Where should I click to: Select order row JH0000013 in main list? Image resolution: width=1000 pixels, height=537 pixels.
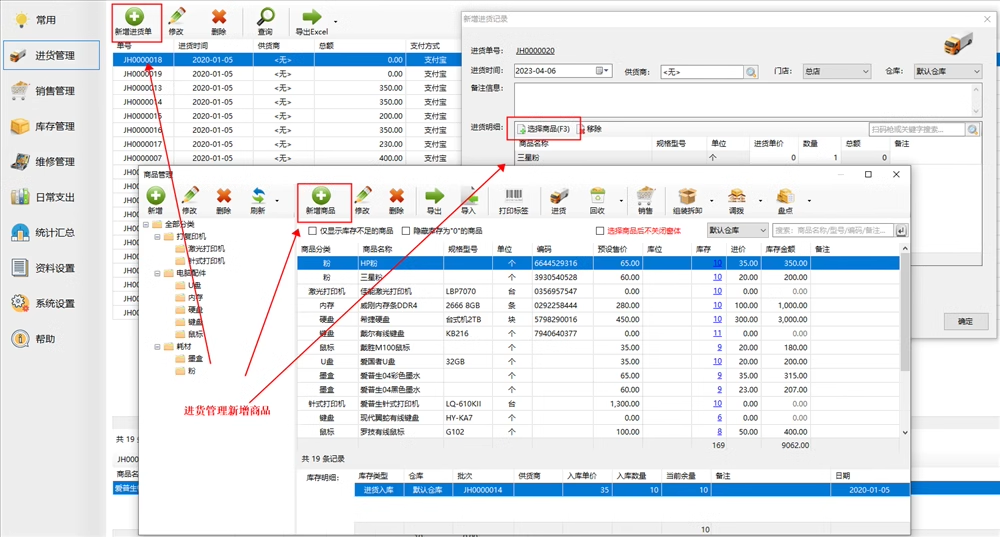point(286,88)
